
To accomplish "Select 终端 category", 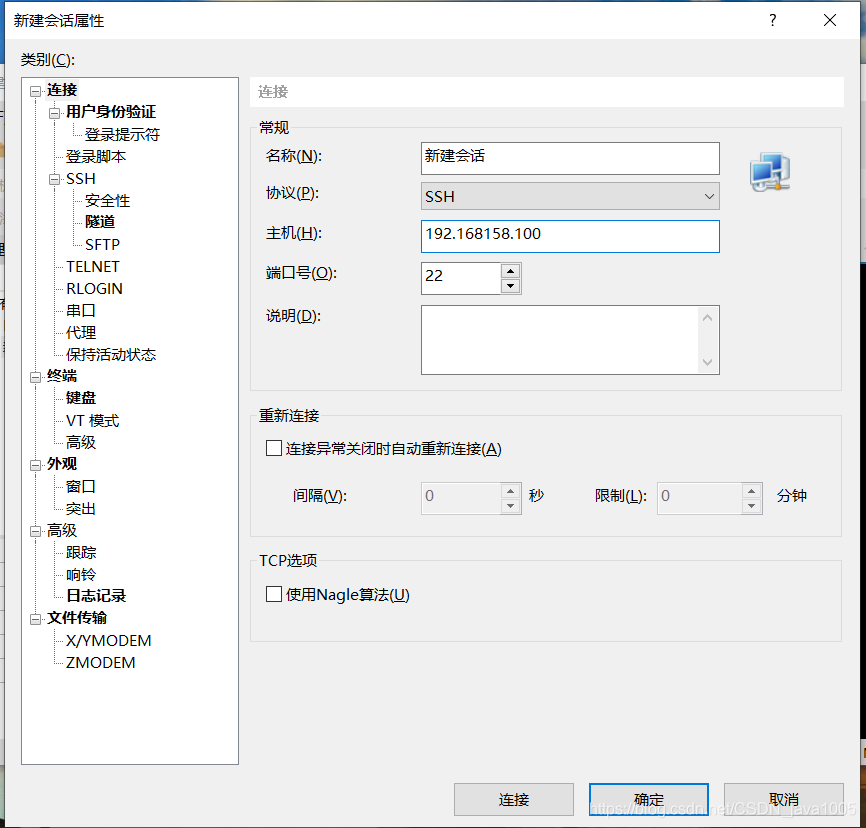I will 62,376.
